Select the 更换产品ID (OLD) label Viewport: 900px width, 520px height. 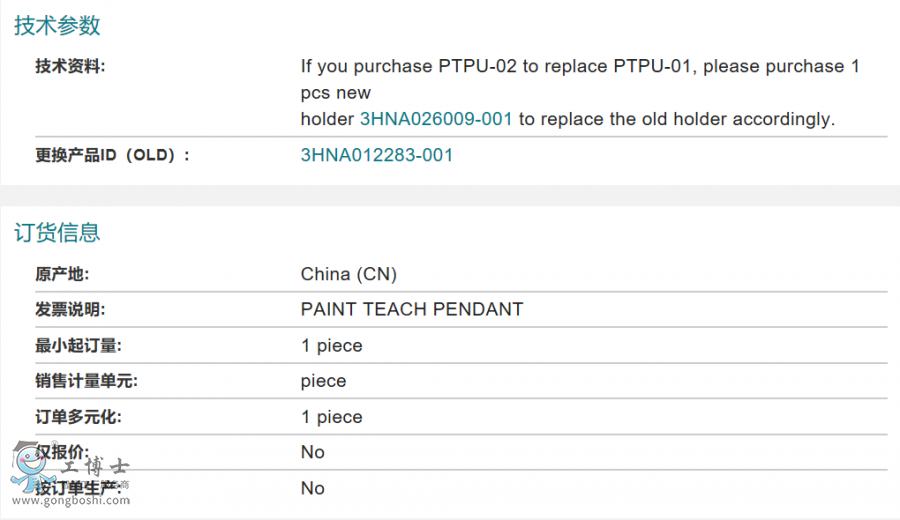(x=112, y=155)
